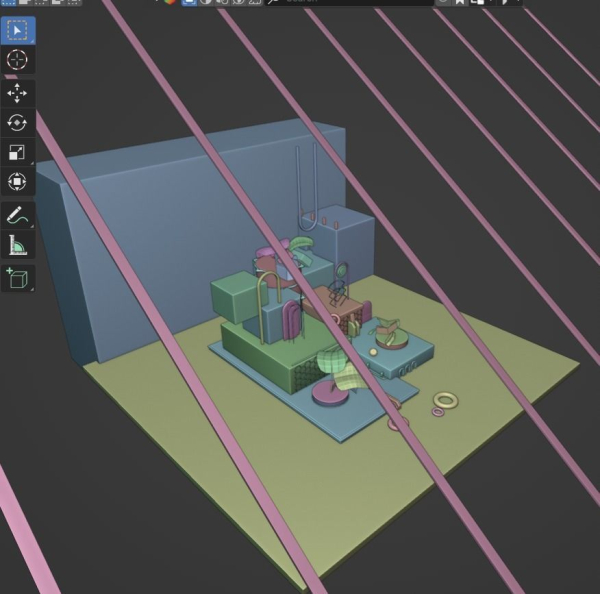600x594 pixels.
Task: Open the Measure ruler tool
Action: 18,245
